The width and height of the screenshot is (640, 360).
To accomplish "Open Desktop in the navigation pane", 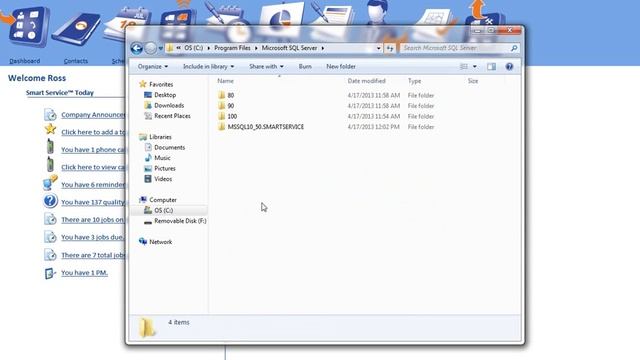I will 165,95.
